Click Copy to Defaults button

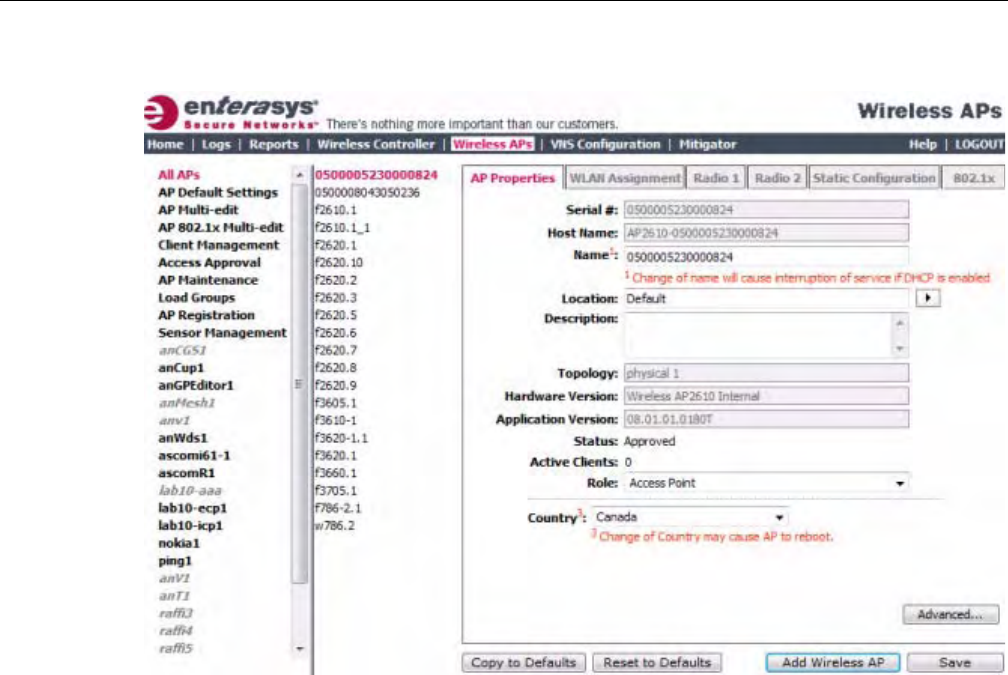click(x=523, y=663)
